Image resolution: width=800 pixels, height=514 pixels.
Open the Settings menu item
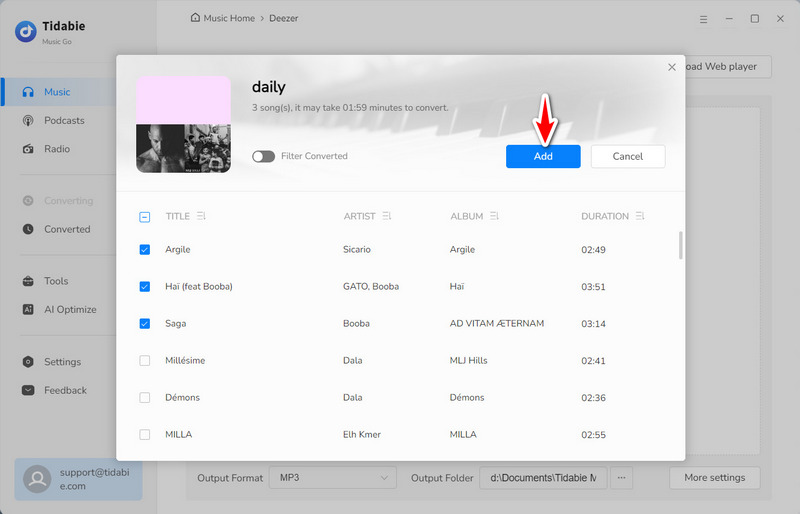pyautogui.click(x=62, y=362)
